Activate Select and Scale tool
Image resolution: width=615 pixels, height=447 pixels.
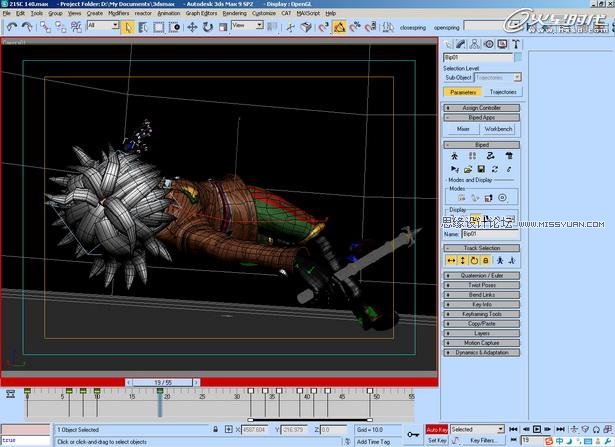(x=223, y=27)
